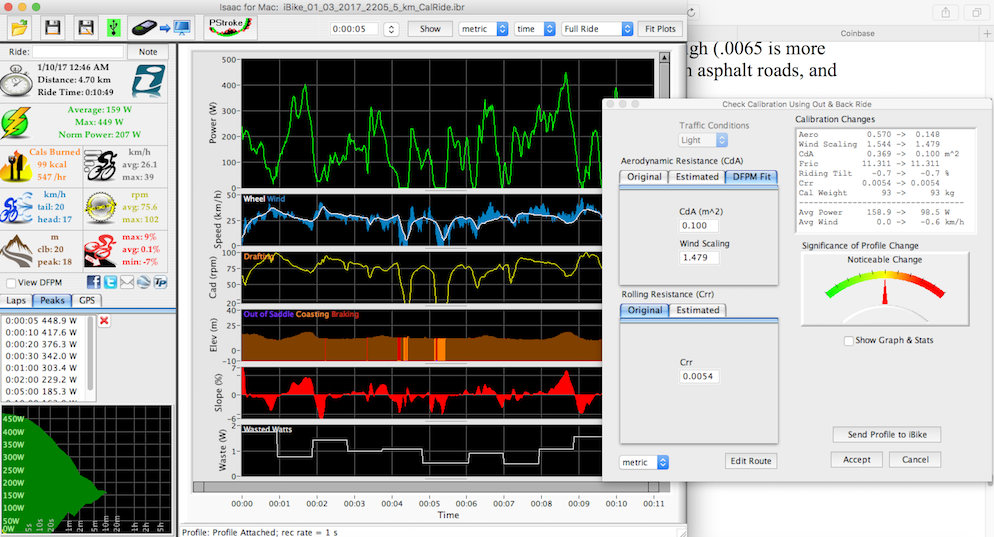Image resolution: width=994 pixels, height=537 pixels.
Task: Select the Original tab under Aerodynamic Resistance
Action: (x=644, y=177)
